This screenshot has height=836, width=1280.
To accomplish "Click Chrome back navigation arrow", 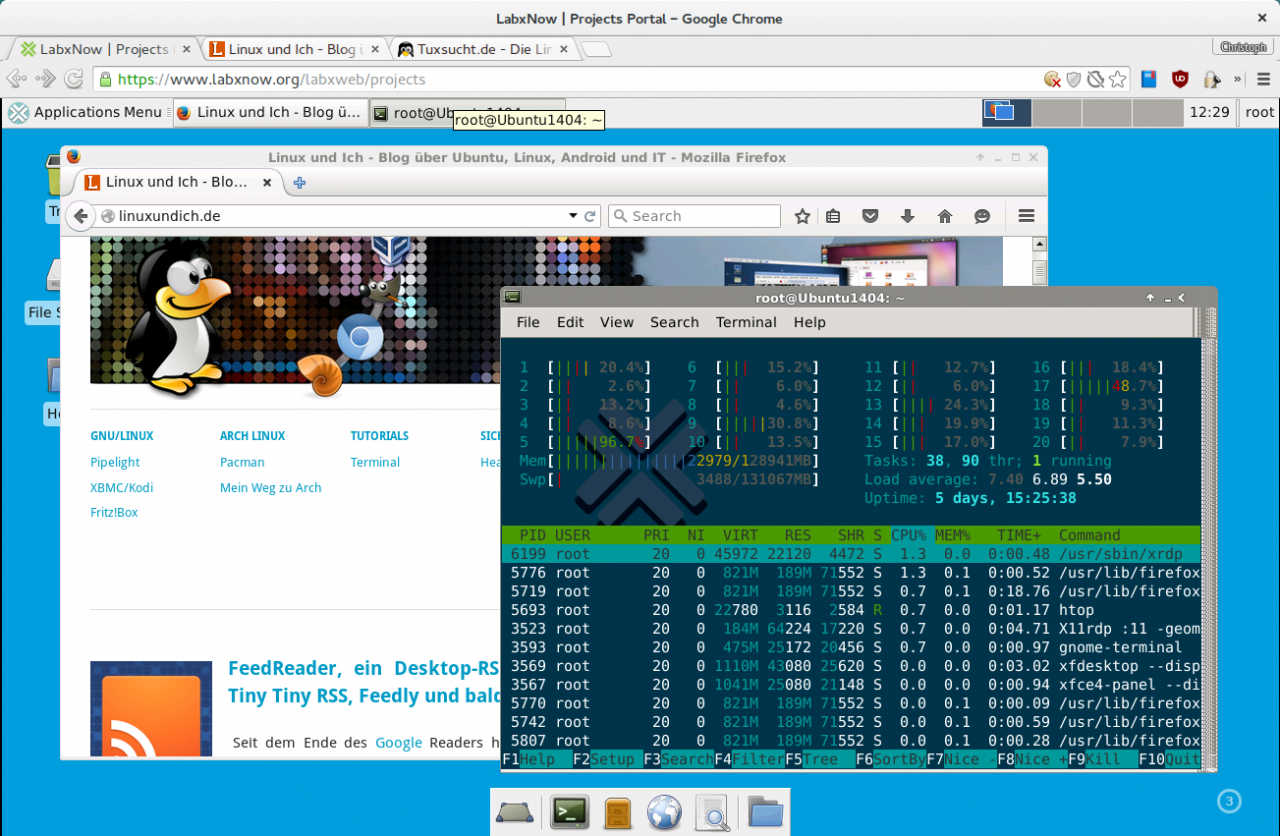I will pyautogui.click(x=16, y=79).
